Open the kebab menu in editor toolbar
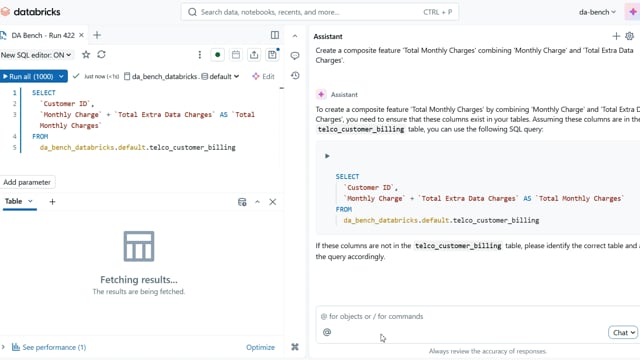Screen dimensions: 640x360 (x=200, y=55)
